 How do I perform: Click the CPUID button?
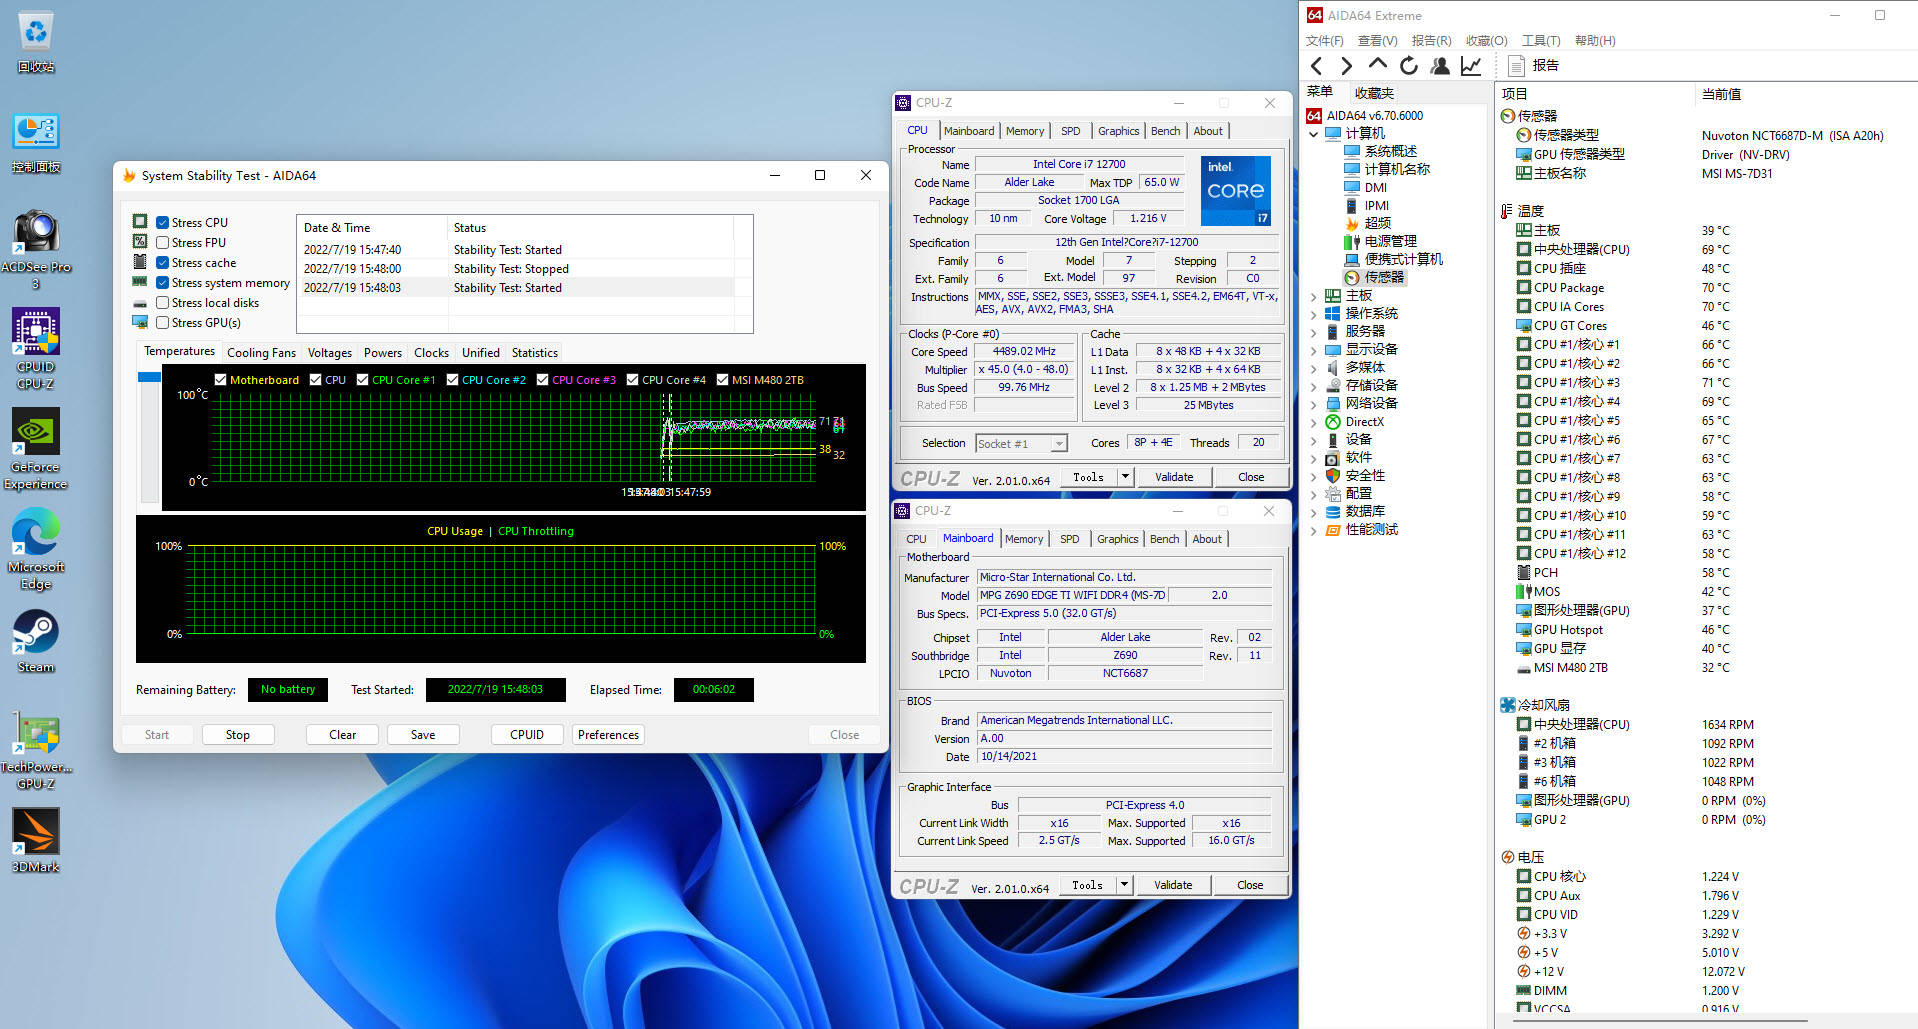click(x=527, y=735)
